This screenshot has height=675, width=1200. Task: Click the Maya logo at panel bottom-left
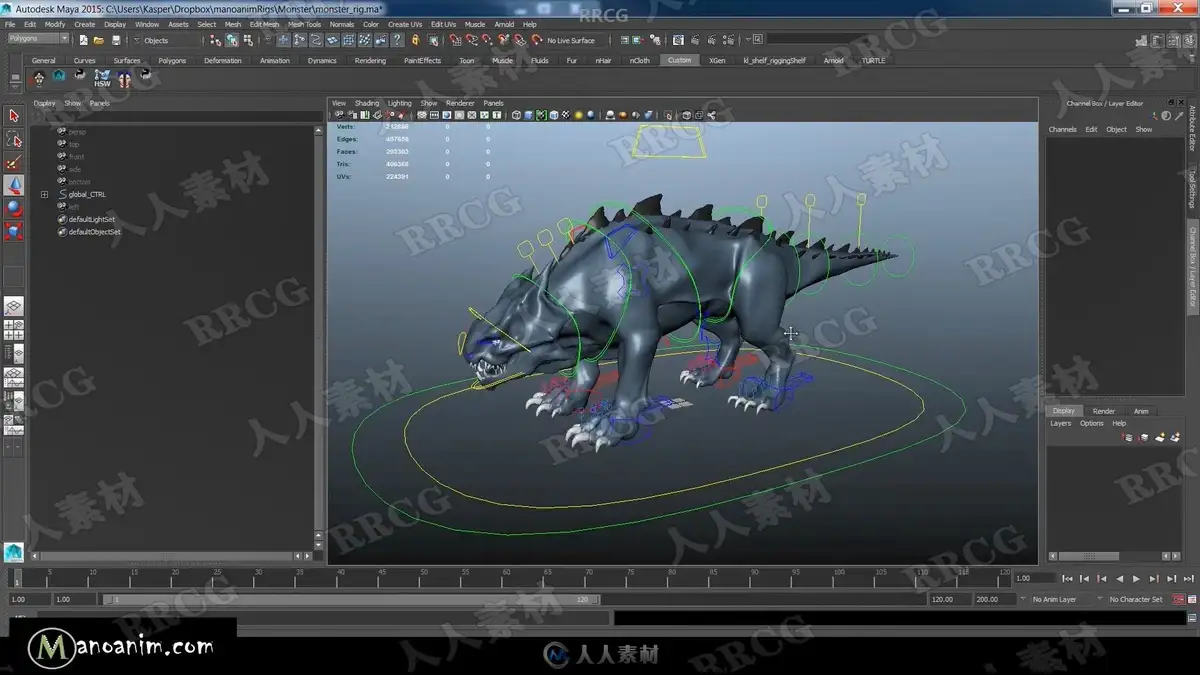click(x=13, y=552)
